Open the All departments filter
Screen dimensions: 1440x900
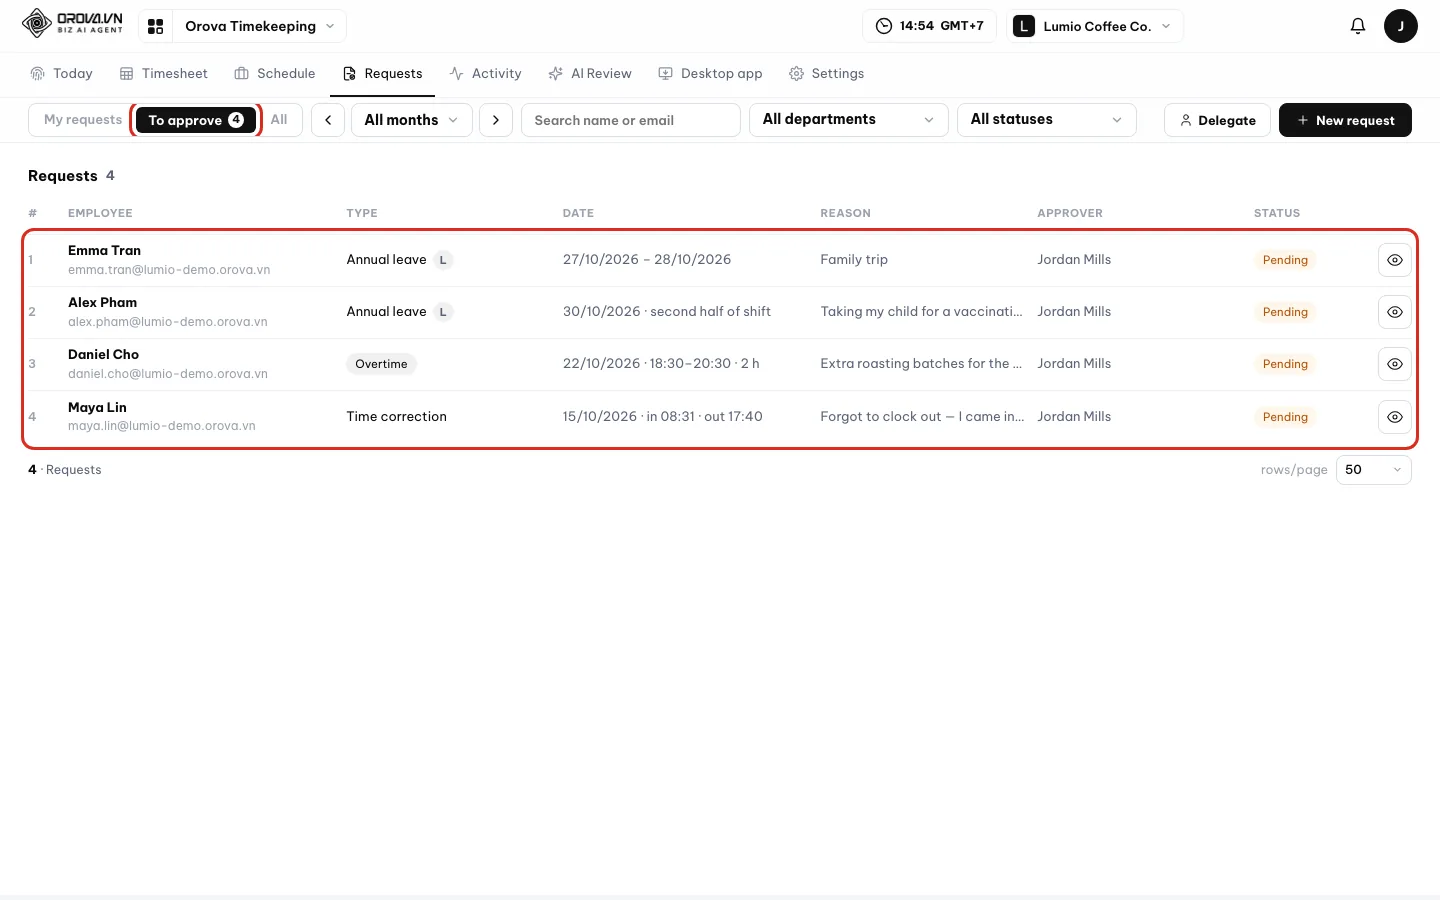coord(848,120)
